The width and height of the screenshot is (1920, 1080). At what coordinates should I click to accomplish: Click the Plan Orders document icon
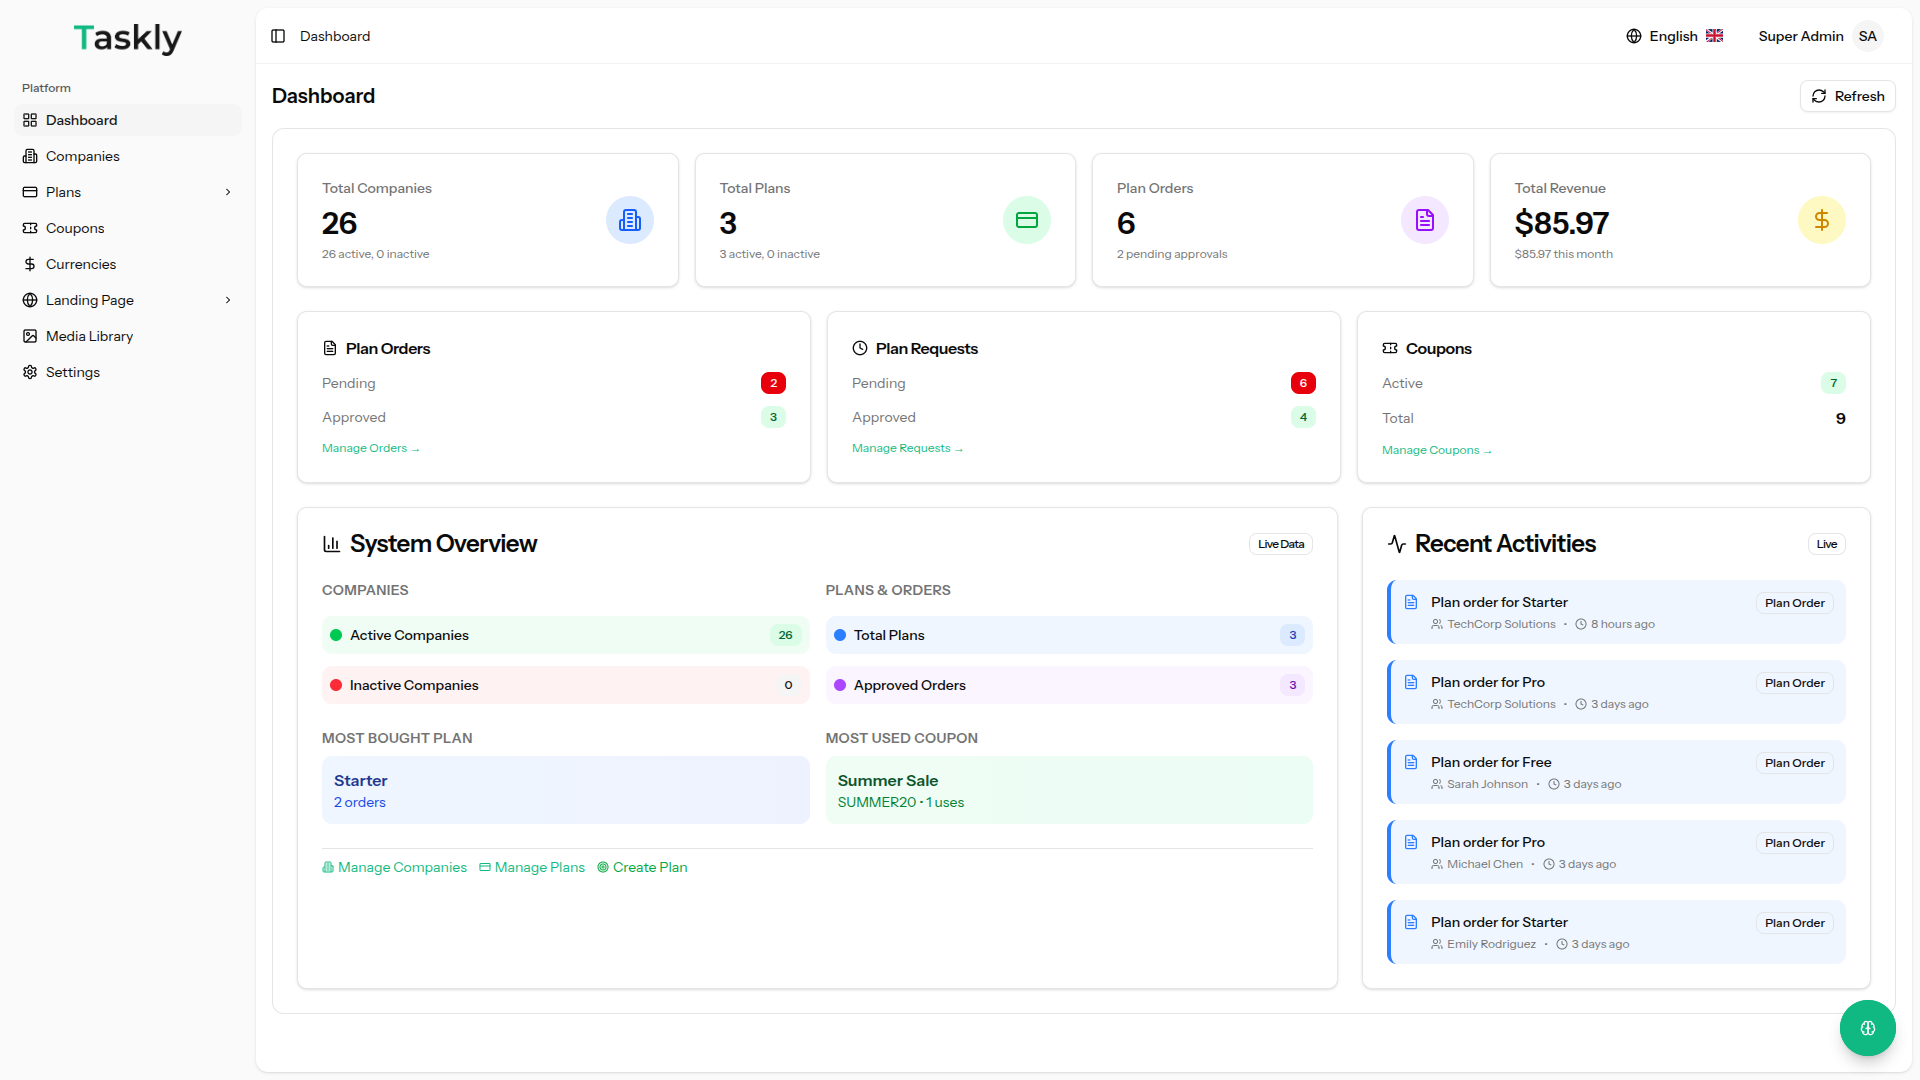point(1424,220)
